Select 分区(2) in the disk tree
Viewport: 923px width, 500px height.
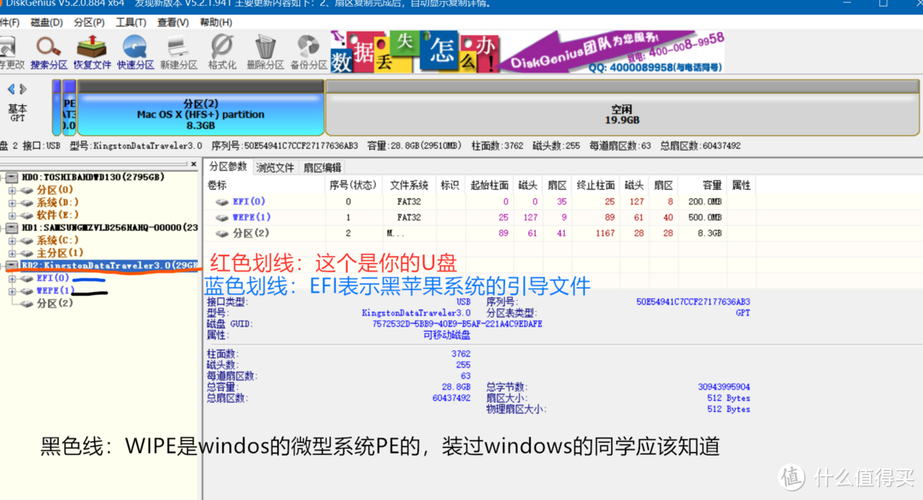55,303
